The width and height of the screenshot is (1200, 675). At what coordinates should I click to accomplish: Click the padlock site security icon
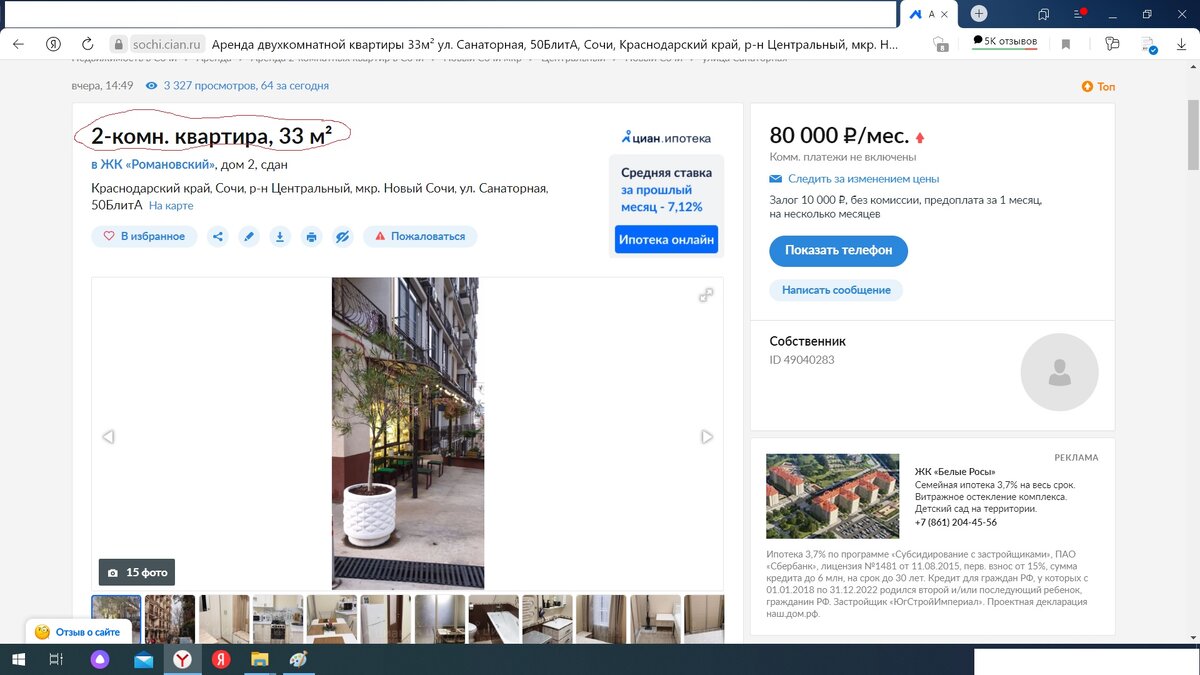(118, 44)
